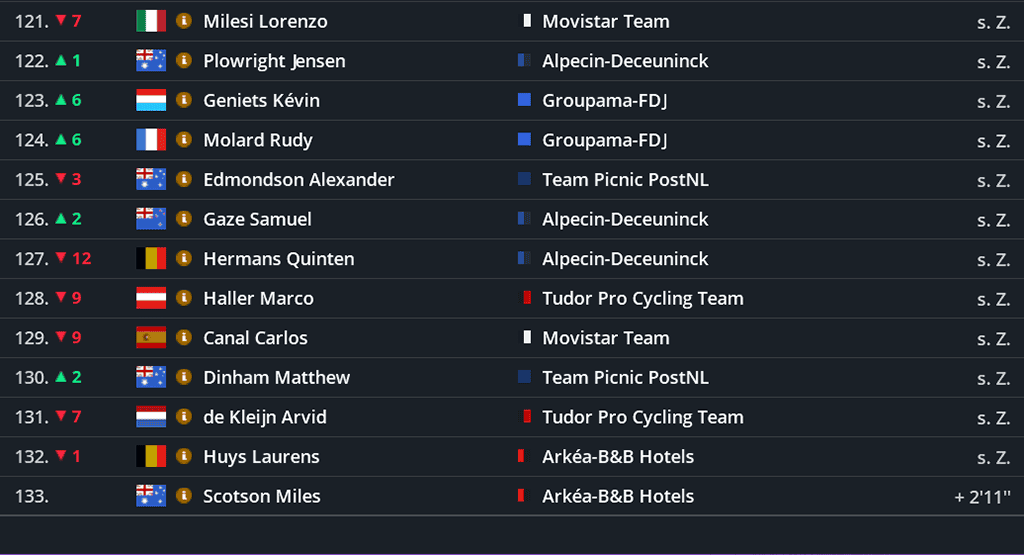Click Spanish flag icon beside Canal Carlos
The image size is (1024, 555).
click(x=151, y=338)
